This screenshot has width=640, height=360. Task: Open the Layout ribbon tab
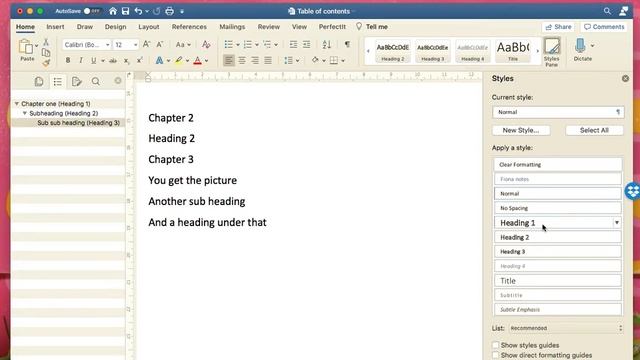tap(149, 27)
